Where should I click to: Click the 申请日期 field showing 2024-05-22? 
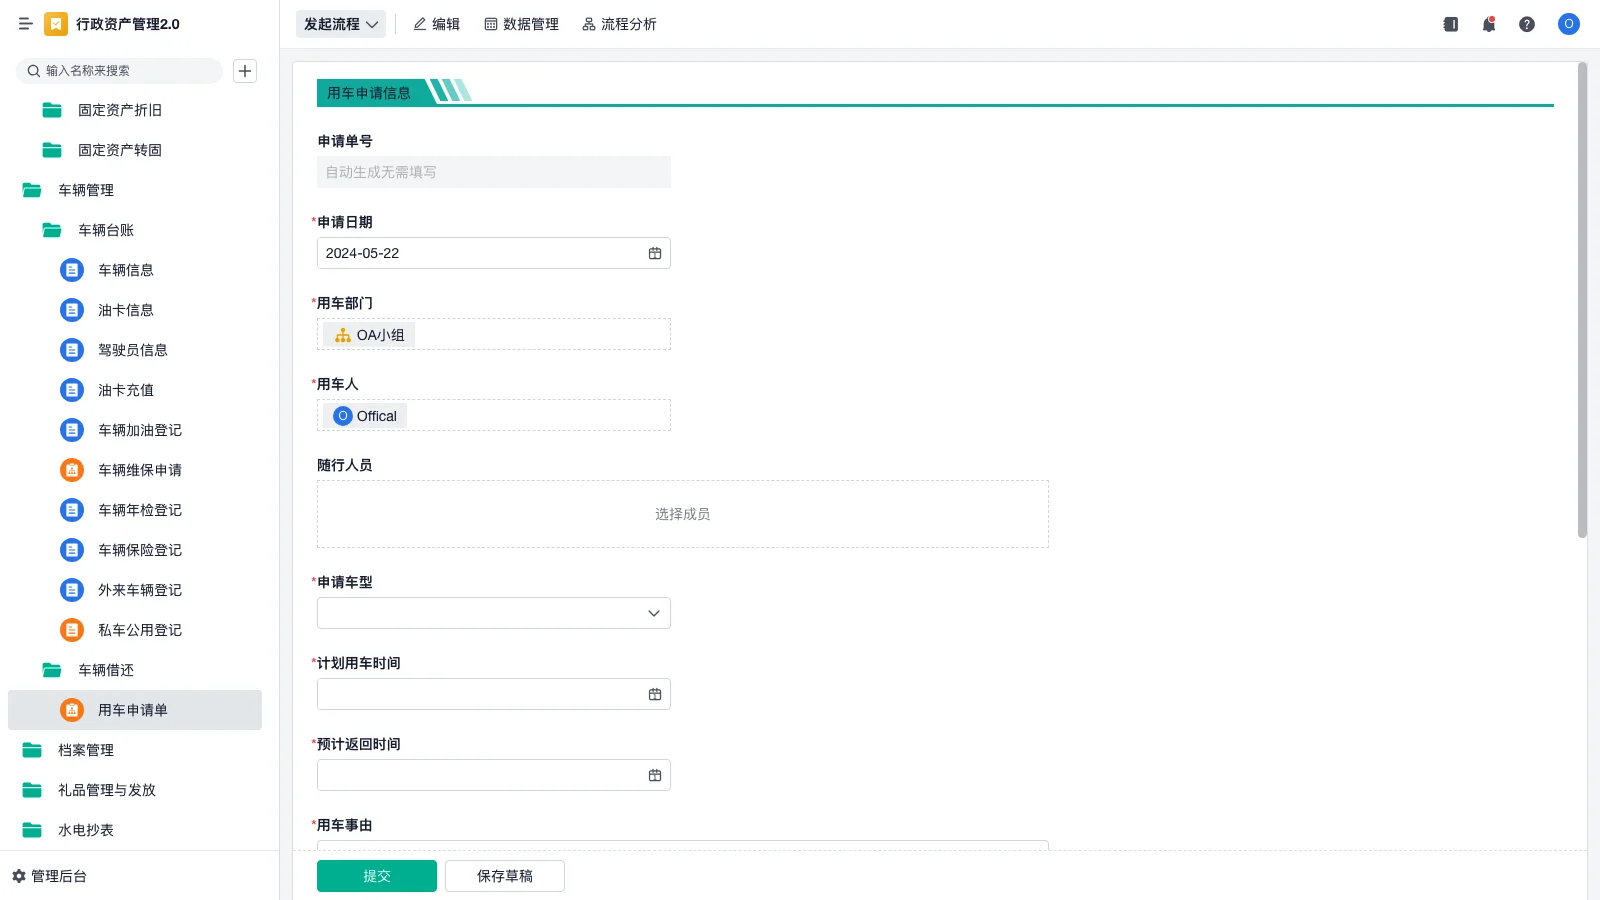pyautogui.click(x=494, y=253)
